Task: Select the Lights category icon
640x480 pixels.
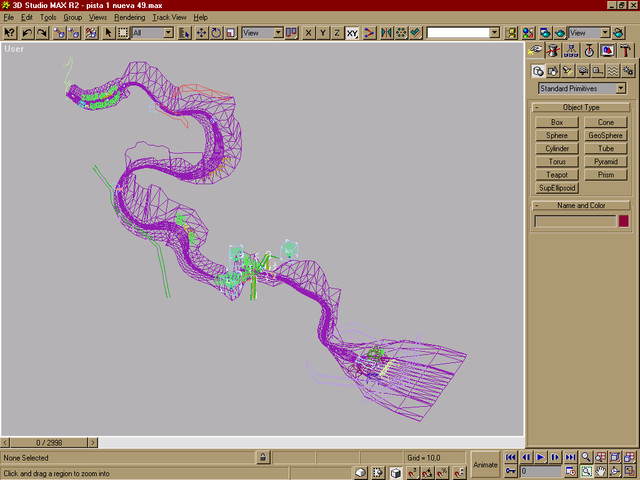Action: (x=568, y=71)
